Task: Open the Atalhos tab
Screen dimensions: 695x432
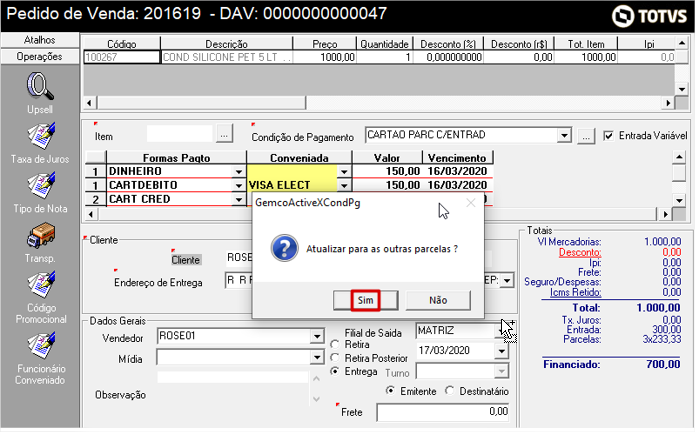Action: (x=39, y=40)
